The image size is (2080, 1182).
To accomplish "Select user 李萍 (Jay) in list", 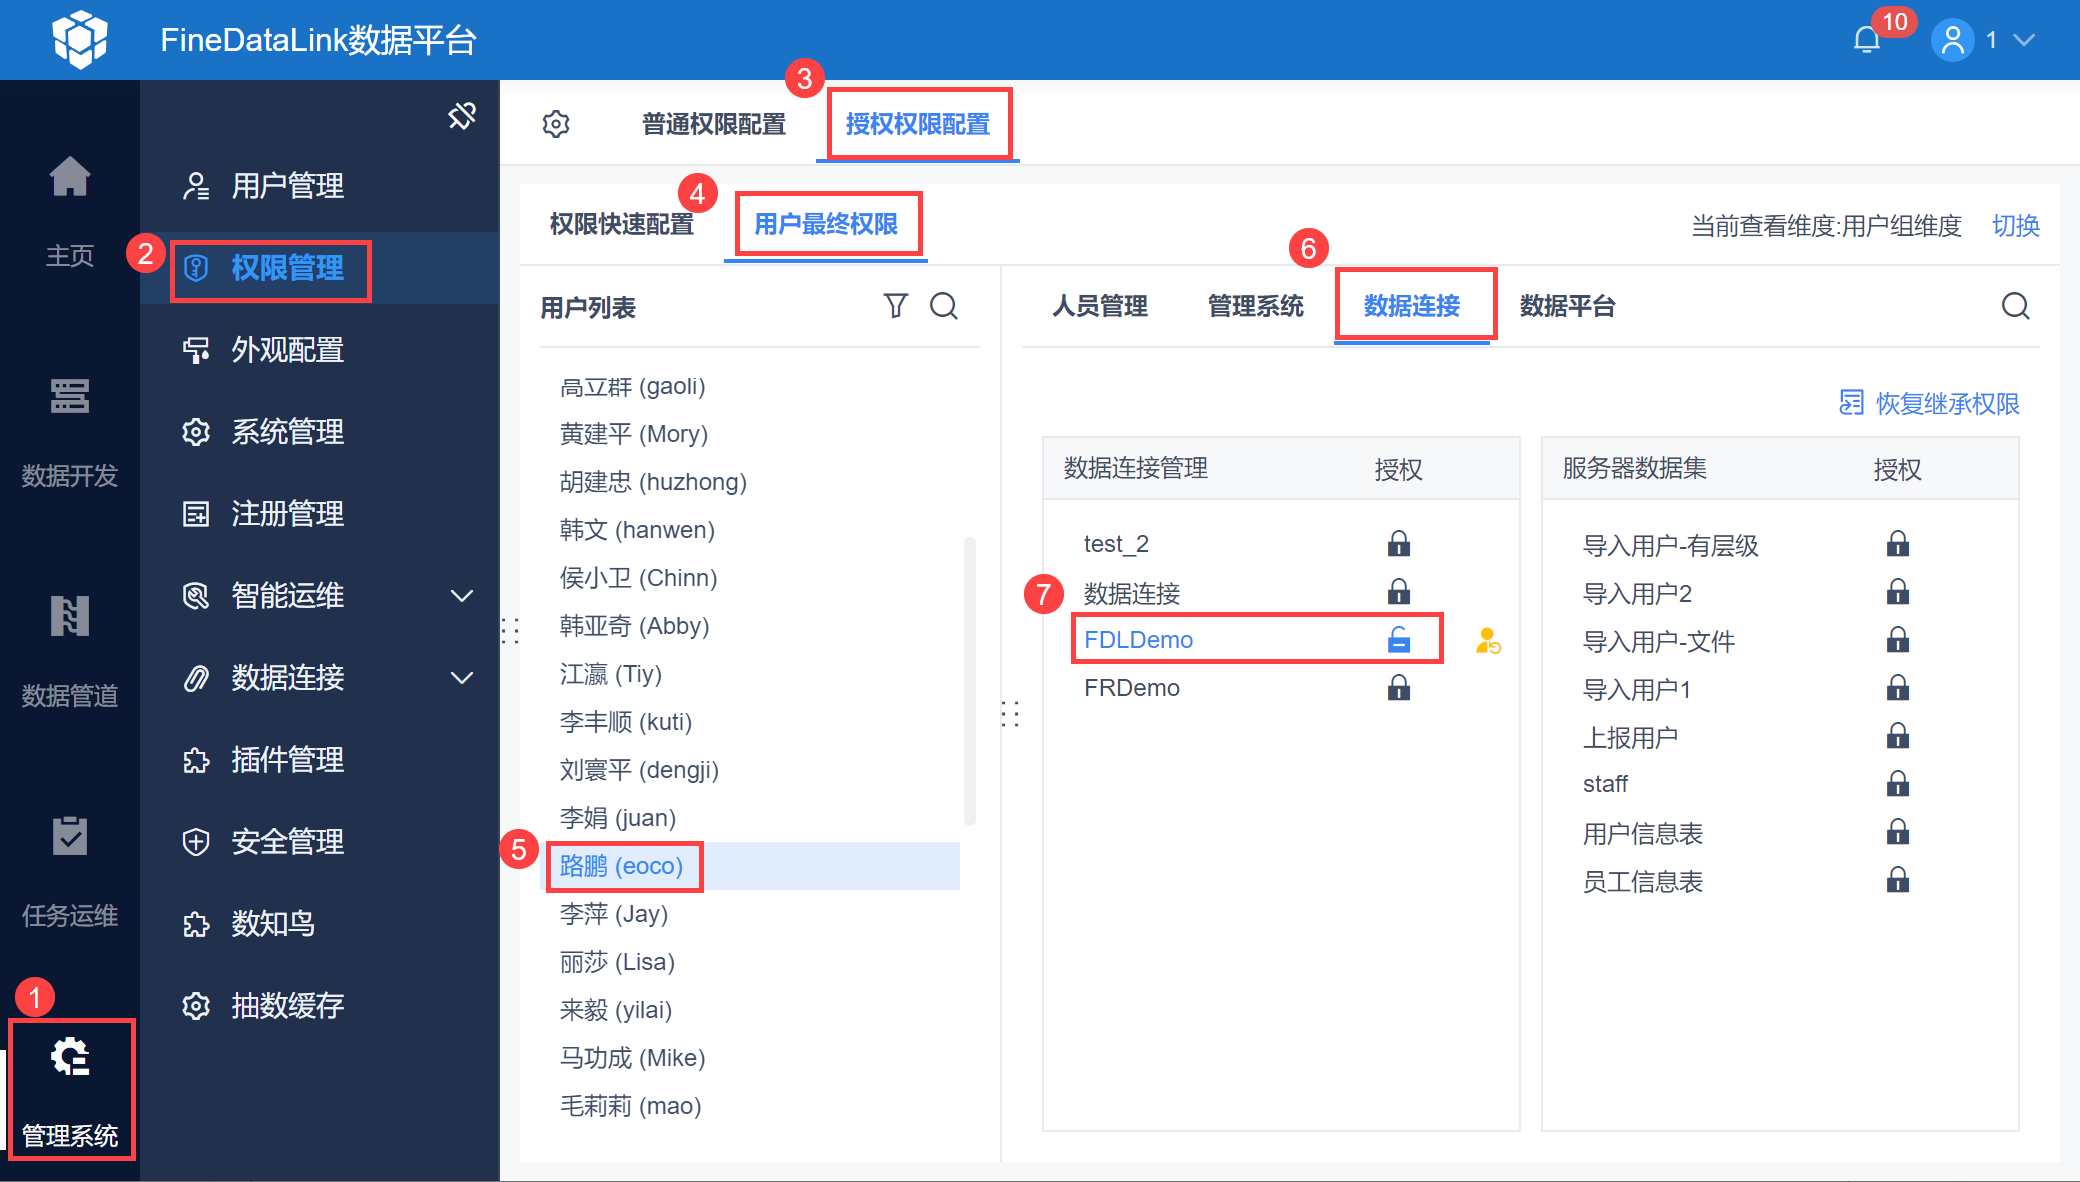I will pyautogui.click(x=614, y=914).
